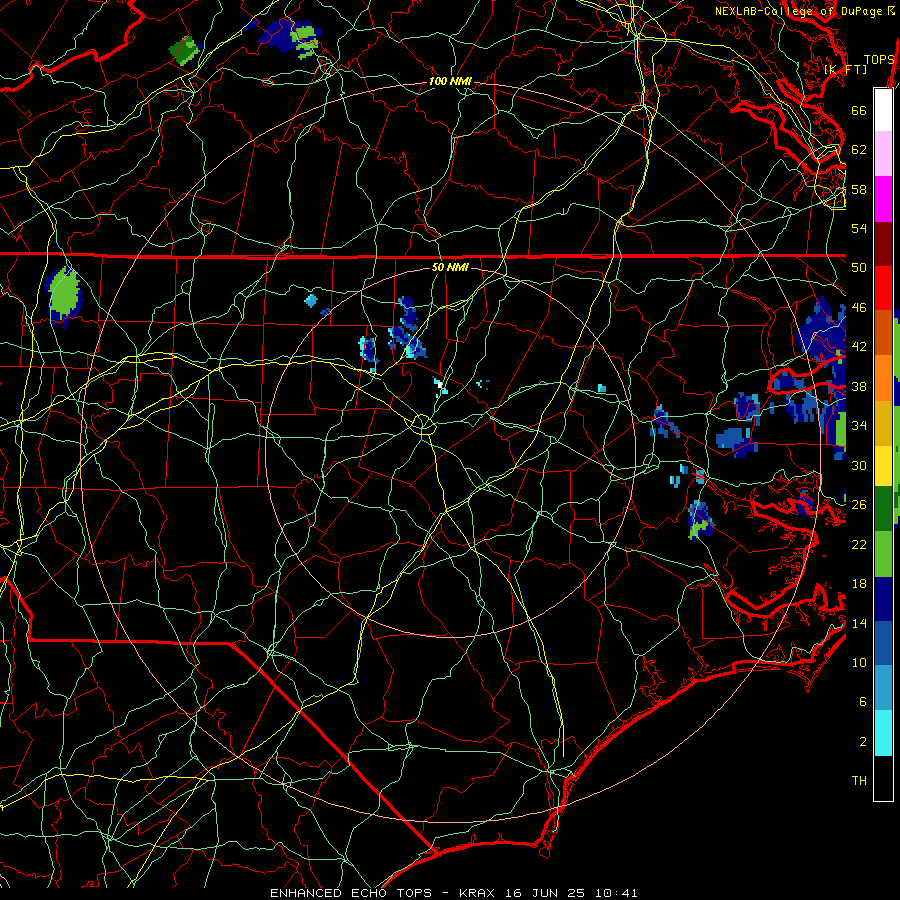The width and height of the screenshot is (900, 900).
Task: Select the light green legend swatch
Action: 883,554
